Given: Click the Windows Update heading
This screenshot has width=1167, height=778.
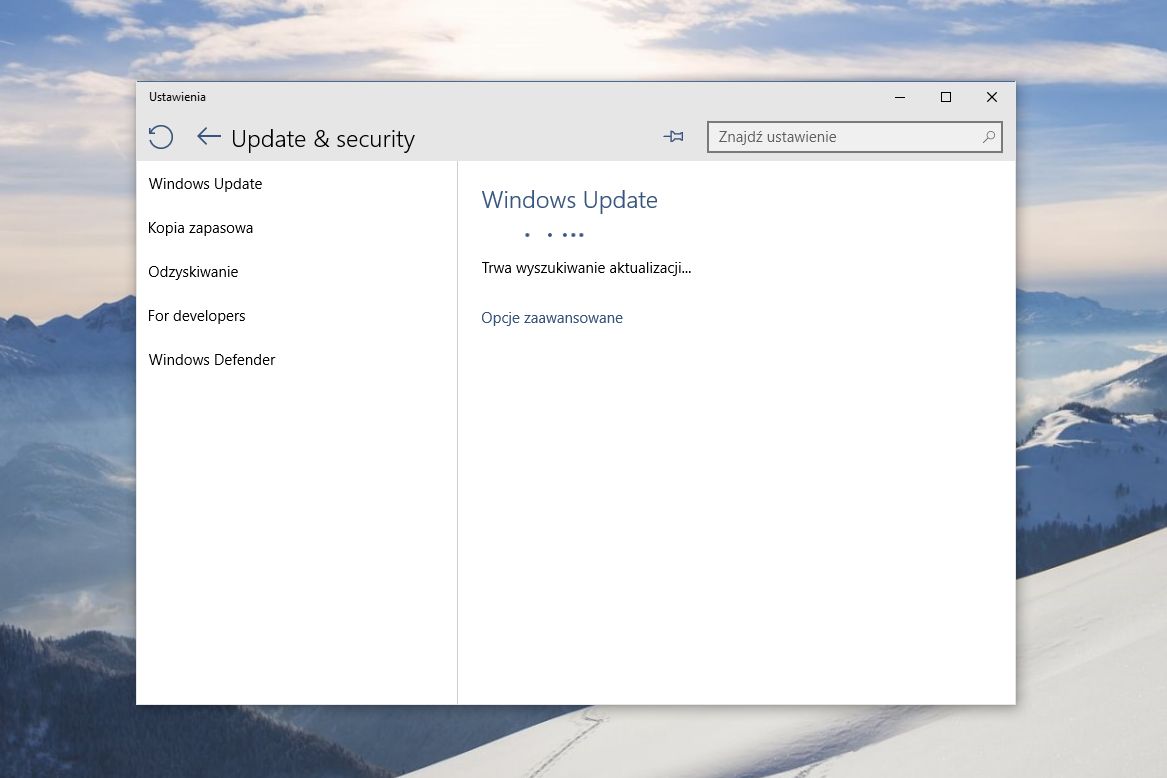Looking at the screenshot, I should (569, 200).
